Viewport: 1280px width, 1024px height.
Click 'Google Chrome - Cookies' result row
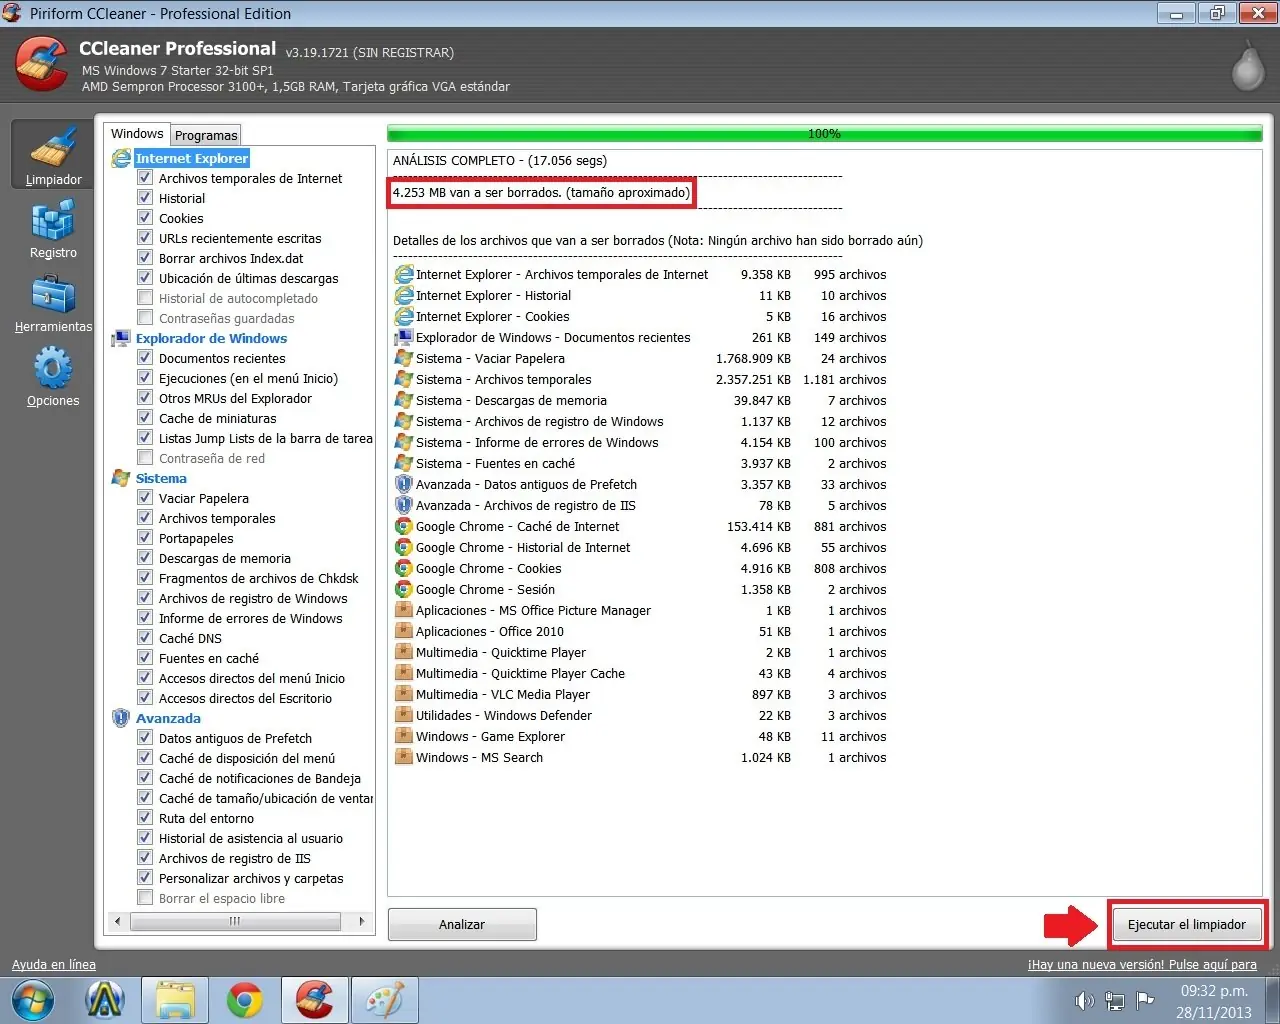click(x=641, y=568)
